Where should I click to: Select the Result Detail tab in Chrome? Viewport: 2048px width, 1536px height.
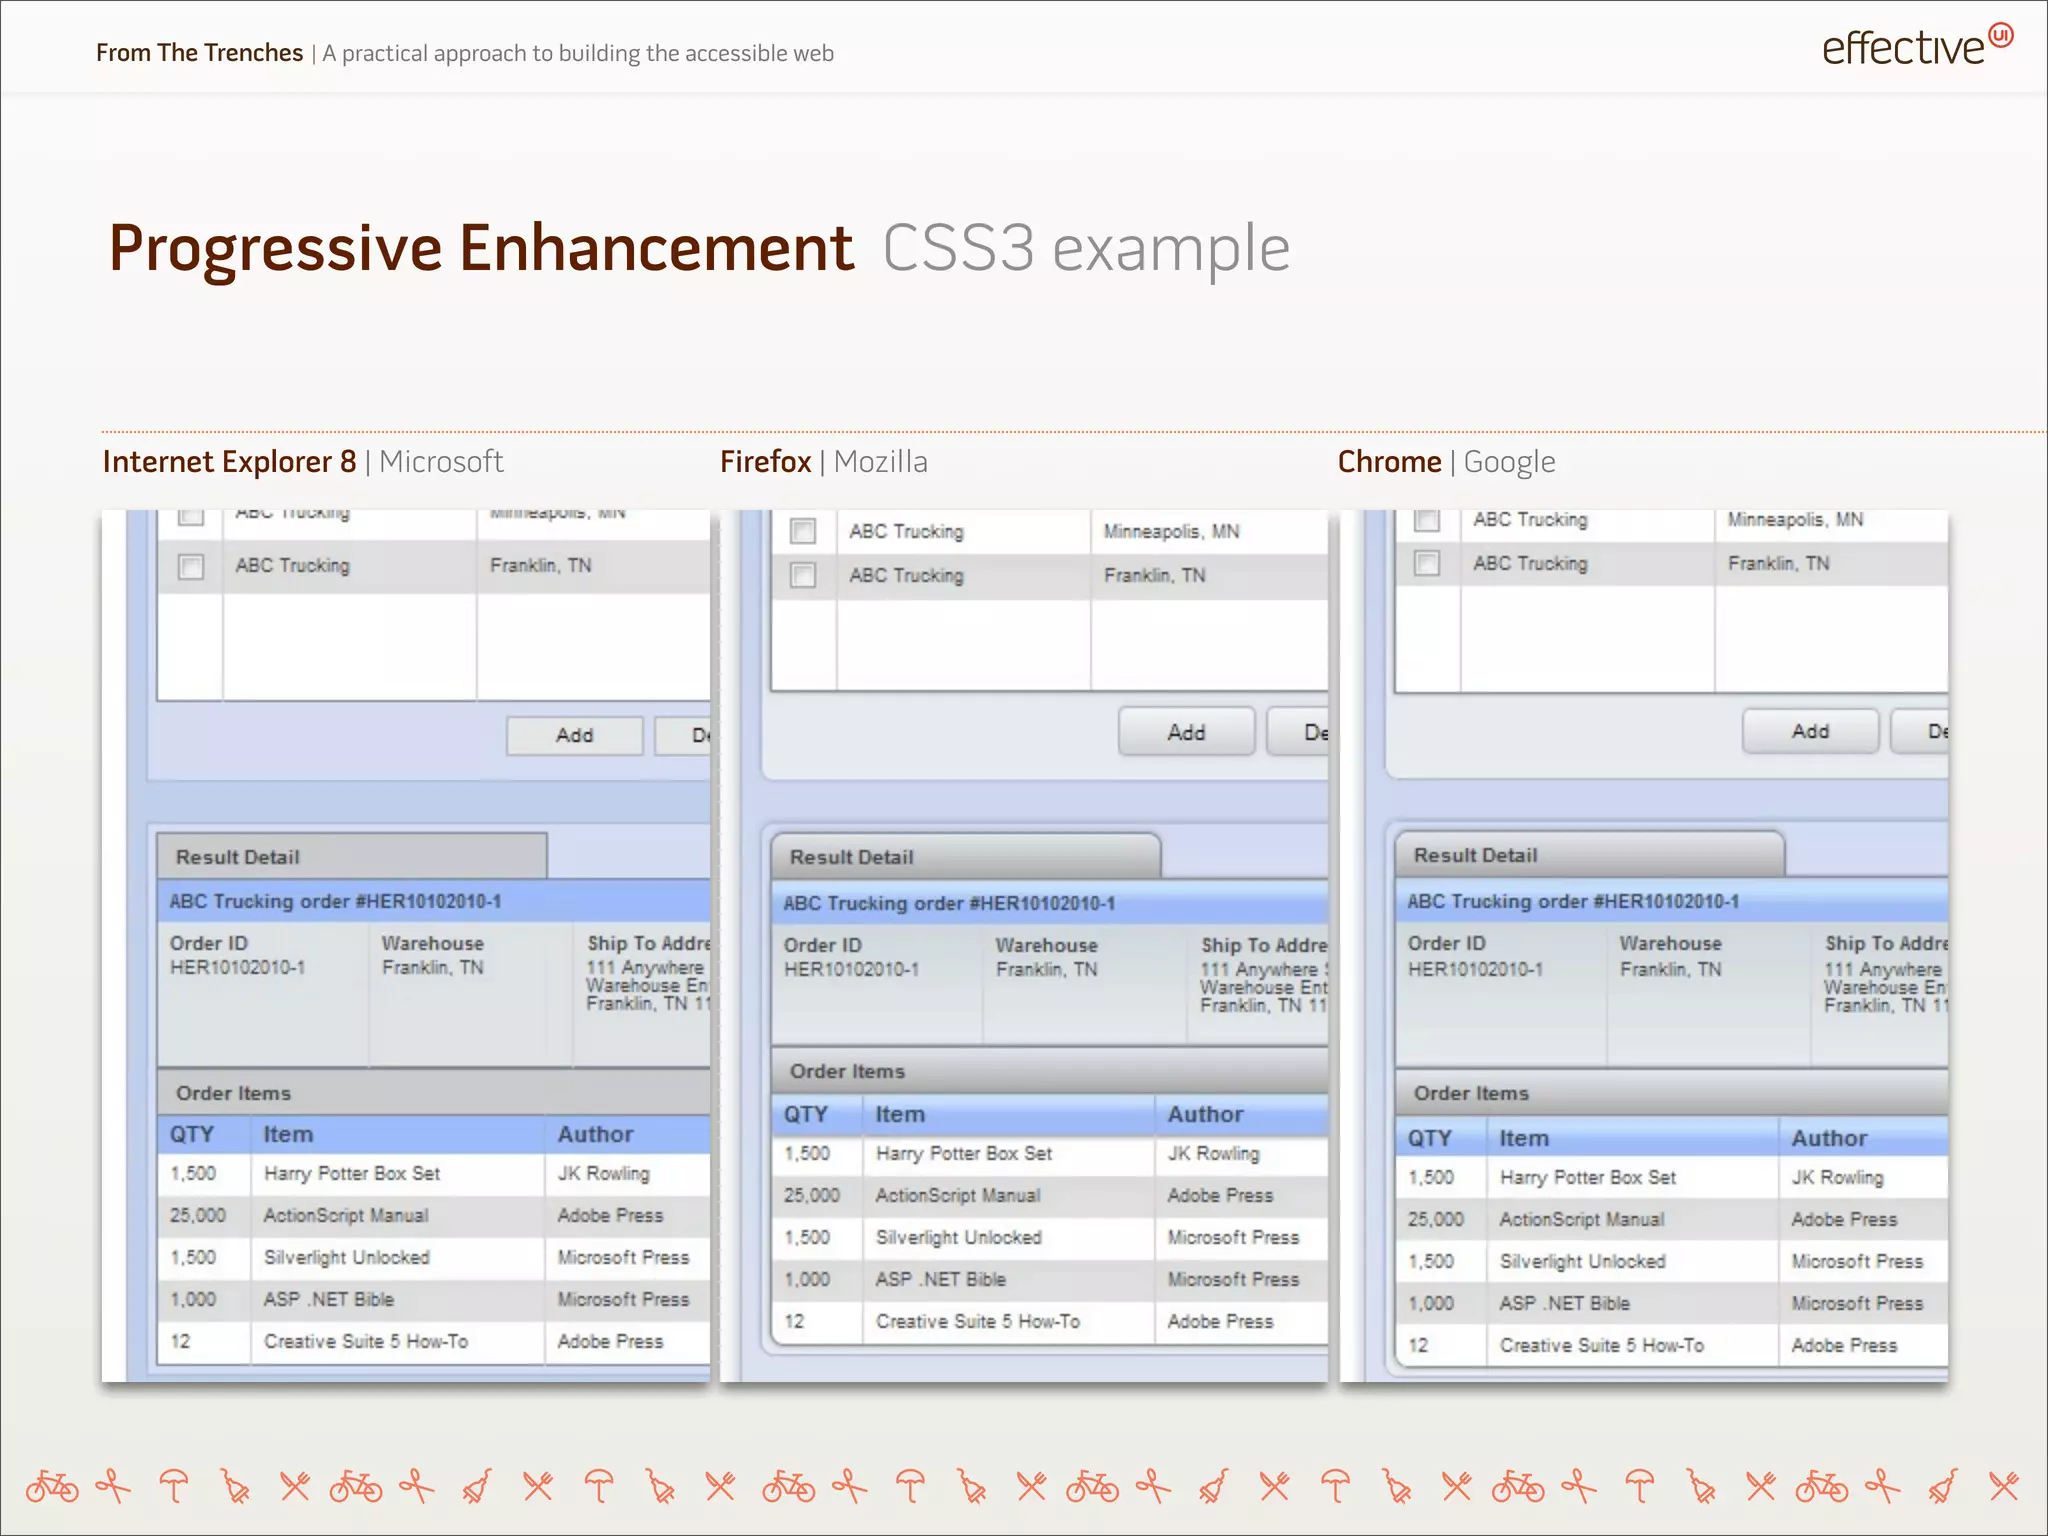tap(1590, 854)
